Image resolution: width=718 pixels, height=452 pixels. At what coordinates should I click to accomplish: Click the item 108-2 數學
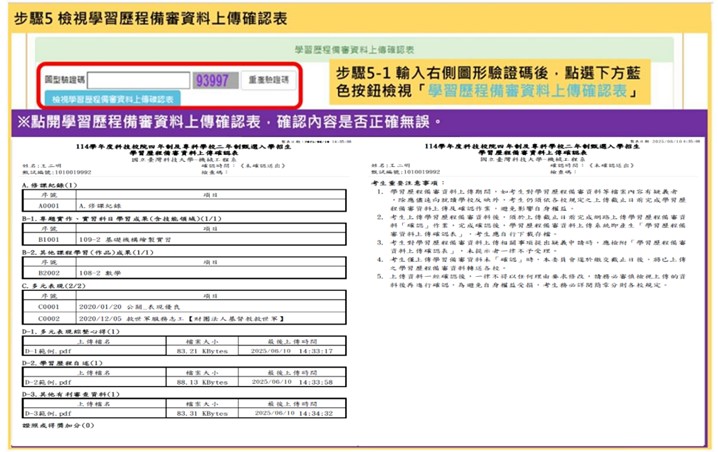(x=100, y=273)
